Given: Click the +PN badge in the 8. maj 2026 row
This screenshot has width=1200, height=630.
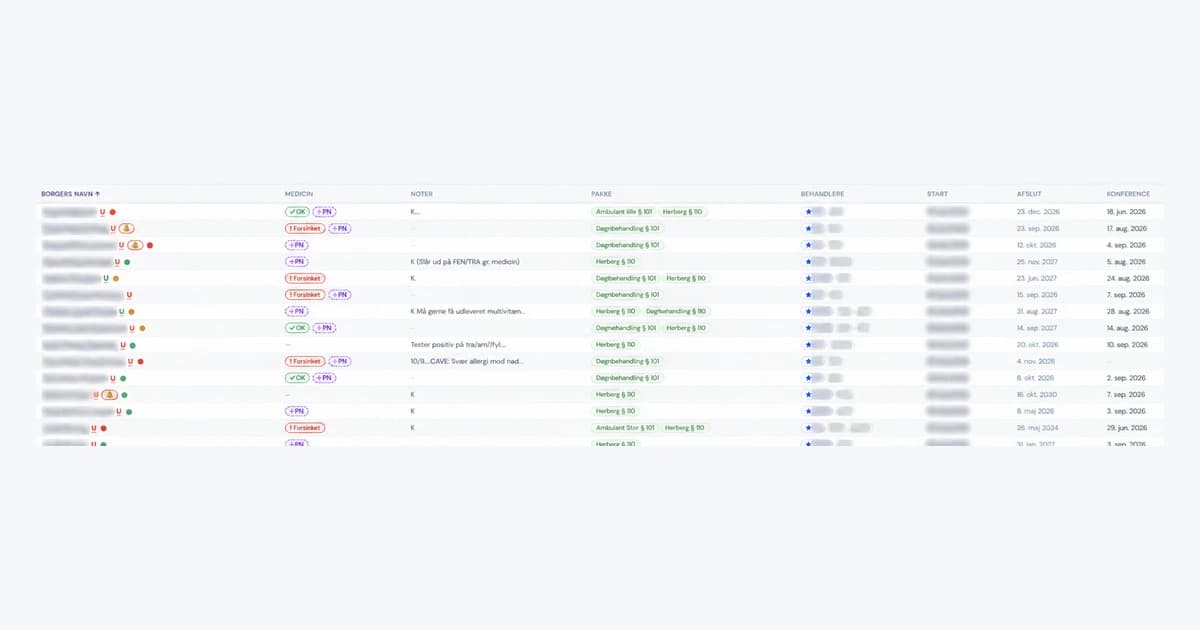Looking at the screenshot, I should (x=296, y=411).
